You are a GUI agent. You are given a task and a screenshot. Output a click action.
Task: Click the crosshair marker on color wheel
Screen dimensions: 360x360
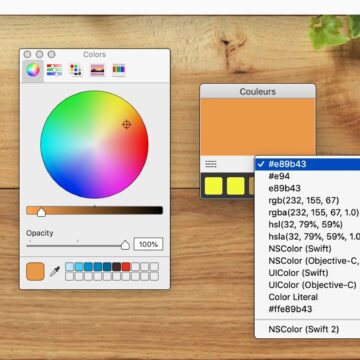(x=126, y=125)
